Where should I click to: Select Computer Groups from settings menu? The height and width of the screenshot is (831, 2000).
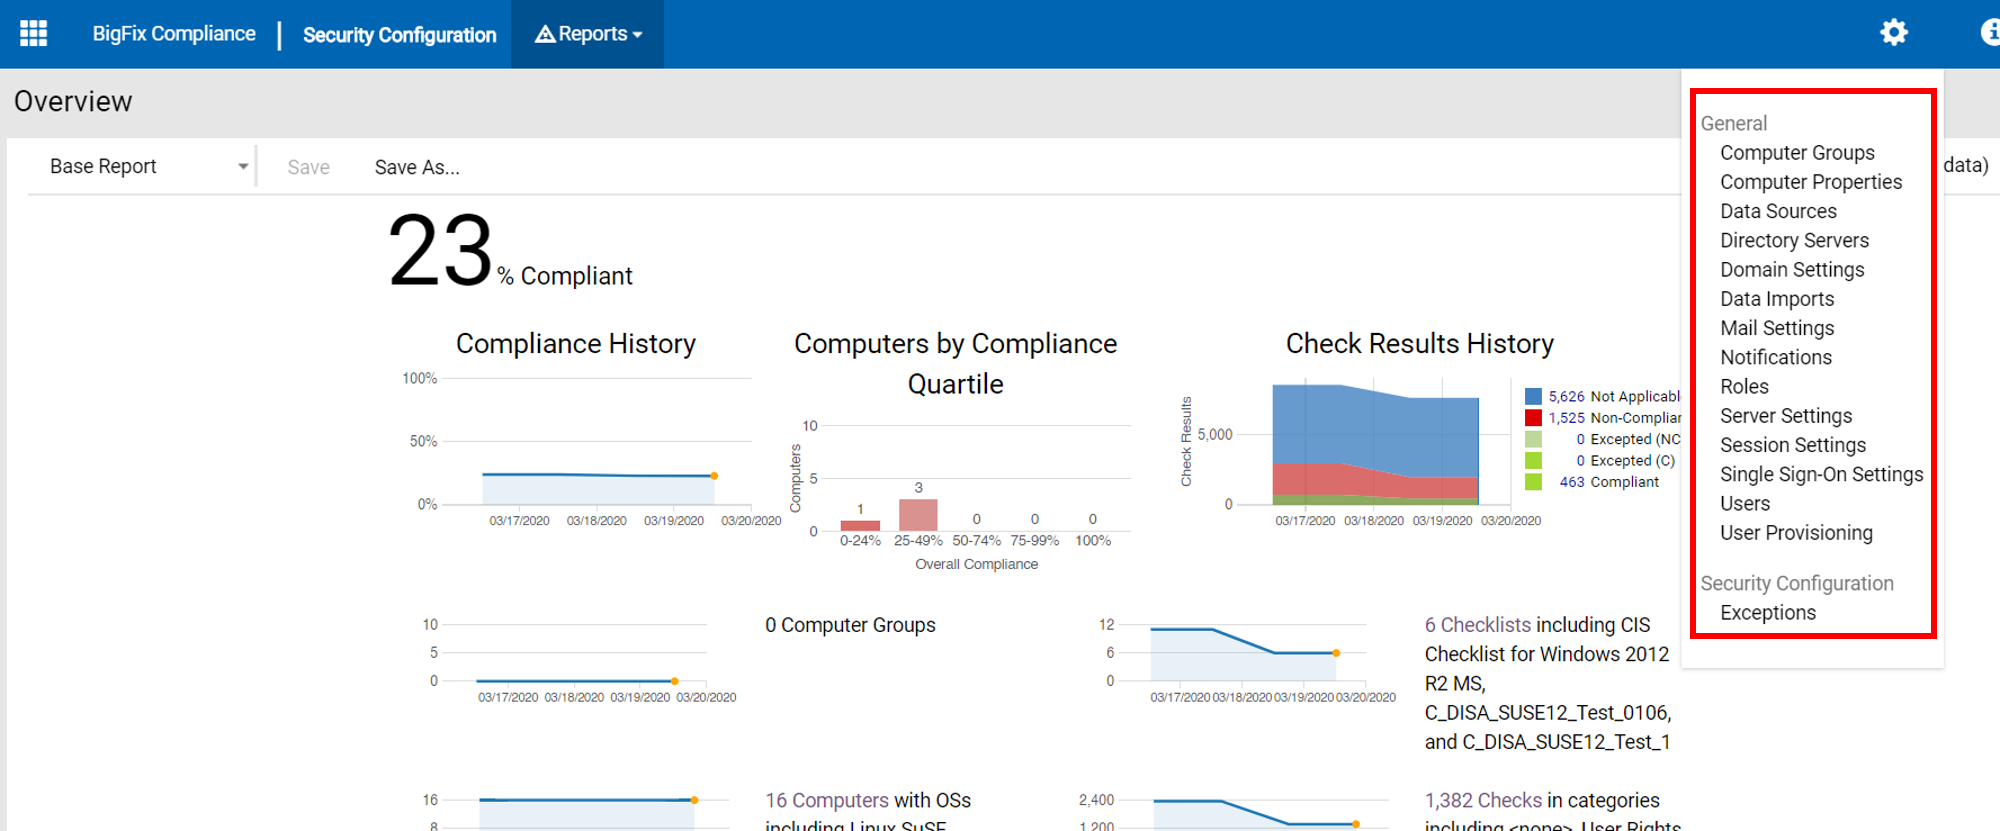tap(1797, 153)
